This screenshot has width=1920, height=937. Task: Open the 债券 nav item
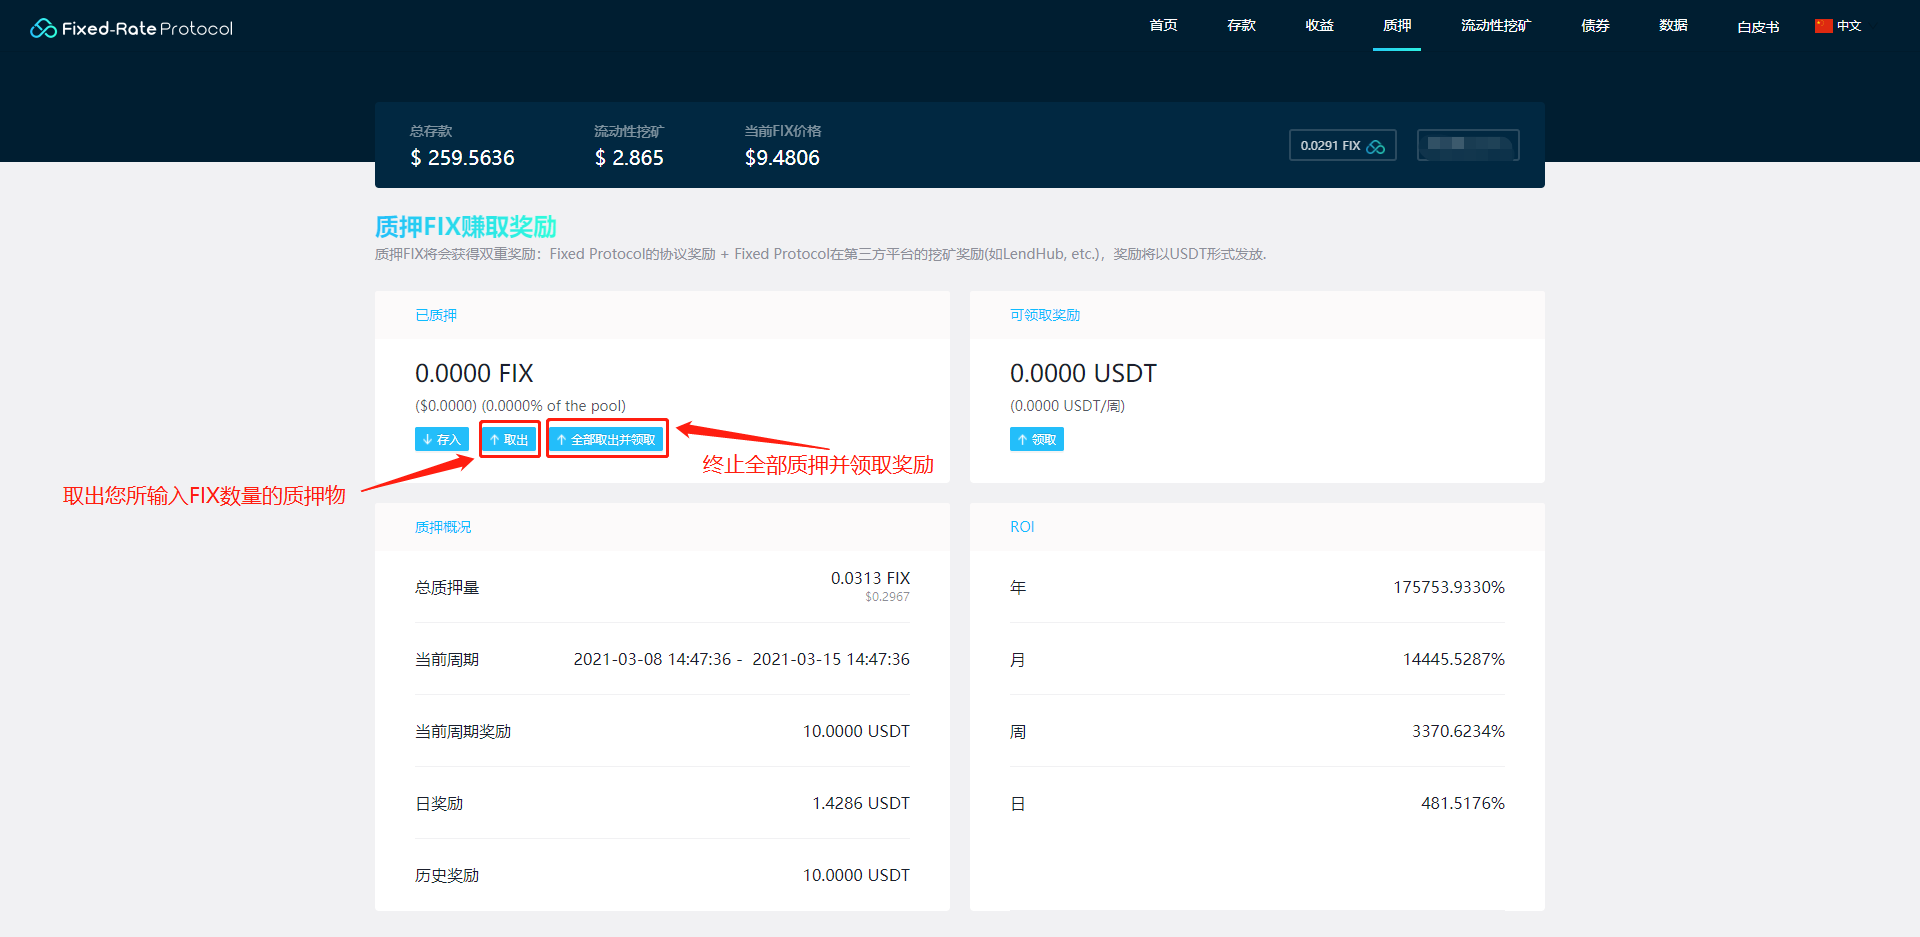1595,26
